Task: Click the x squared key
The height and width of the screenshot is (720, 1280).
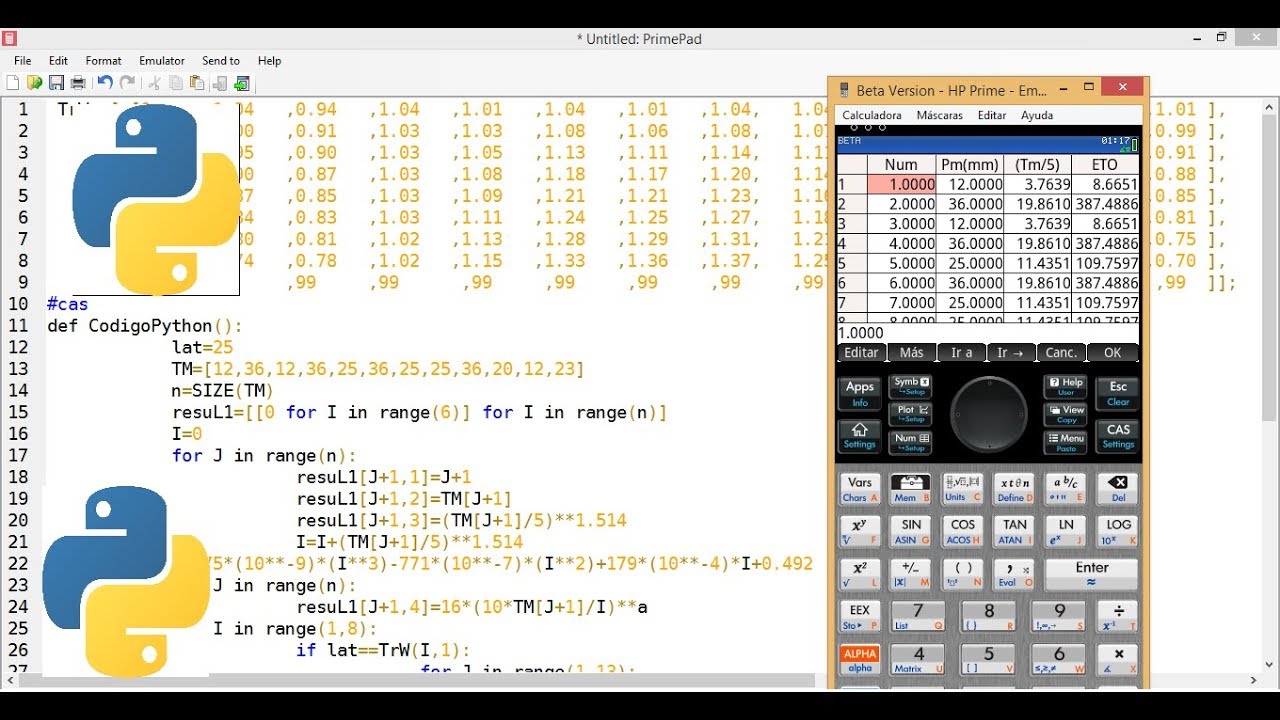Action: pos(859,573)
